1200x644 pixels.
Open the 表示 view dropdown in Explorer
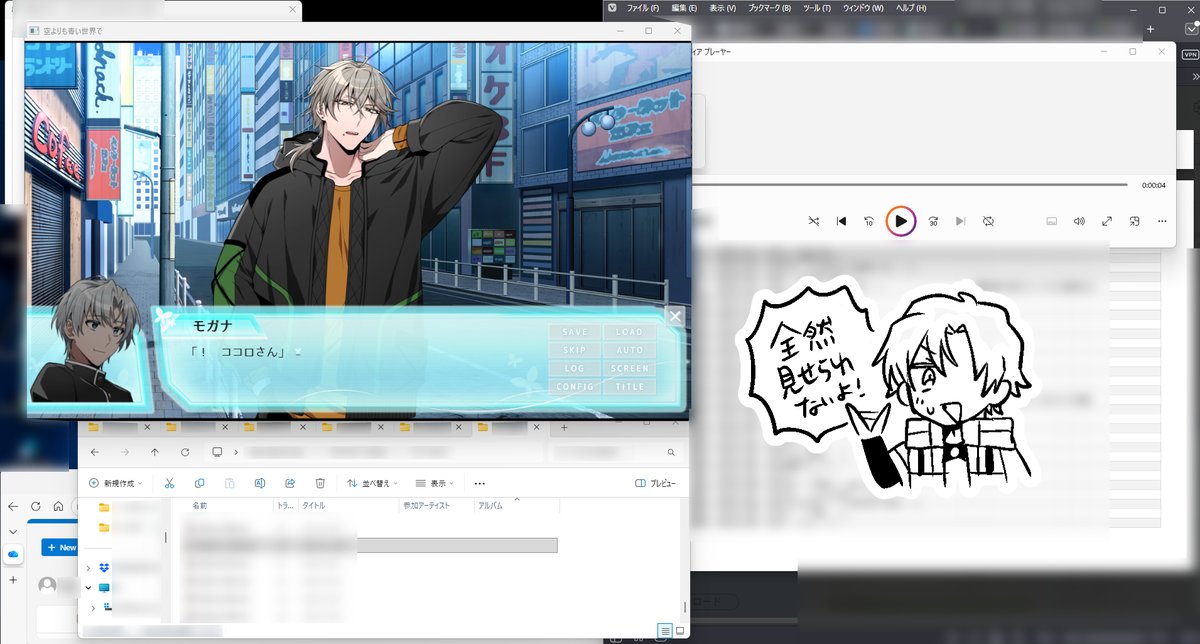click(x=436, y=483)
